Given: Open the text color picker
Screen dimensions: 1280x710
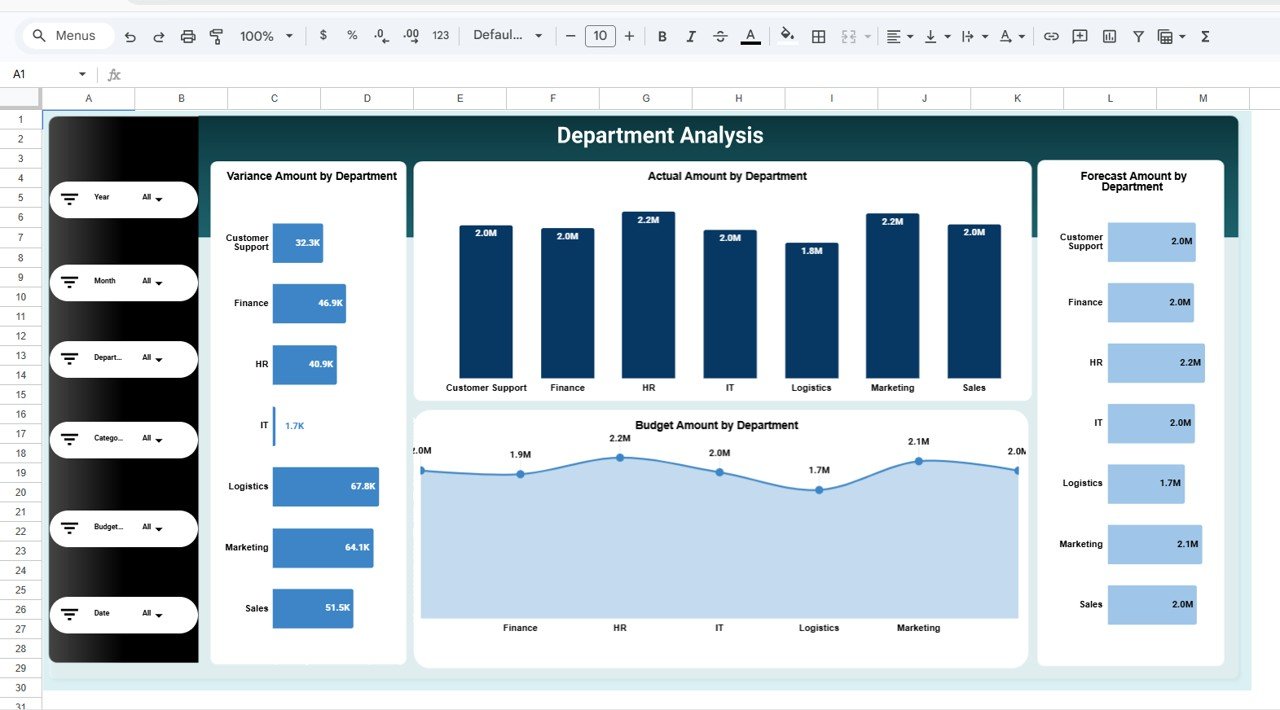Looking at the screenshot, I should click(750, 35).
